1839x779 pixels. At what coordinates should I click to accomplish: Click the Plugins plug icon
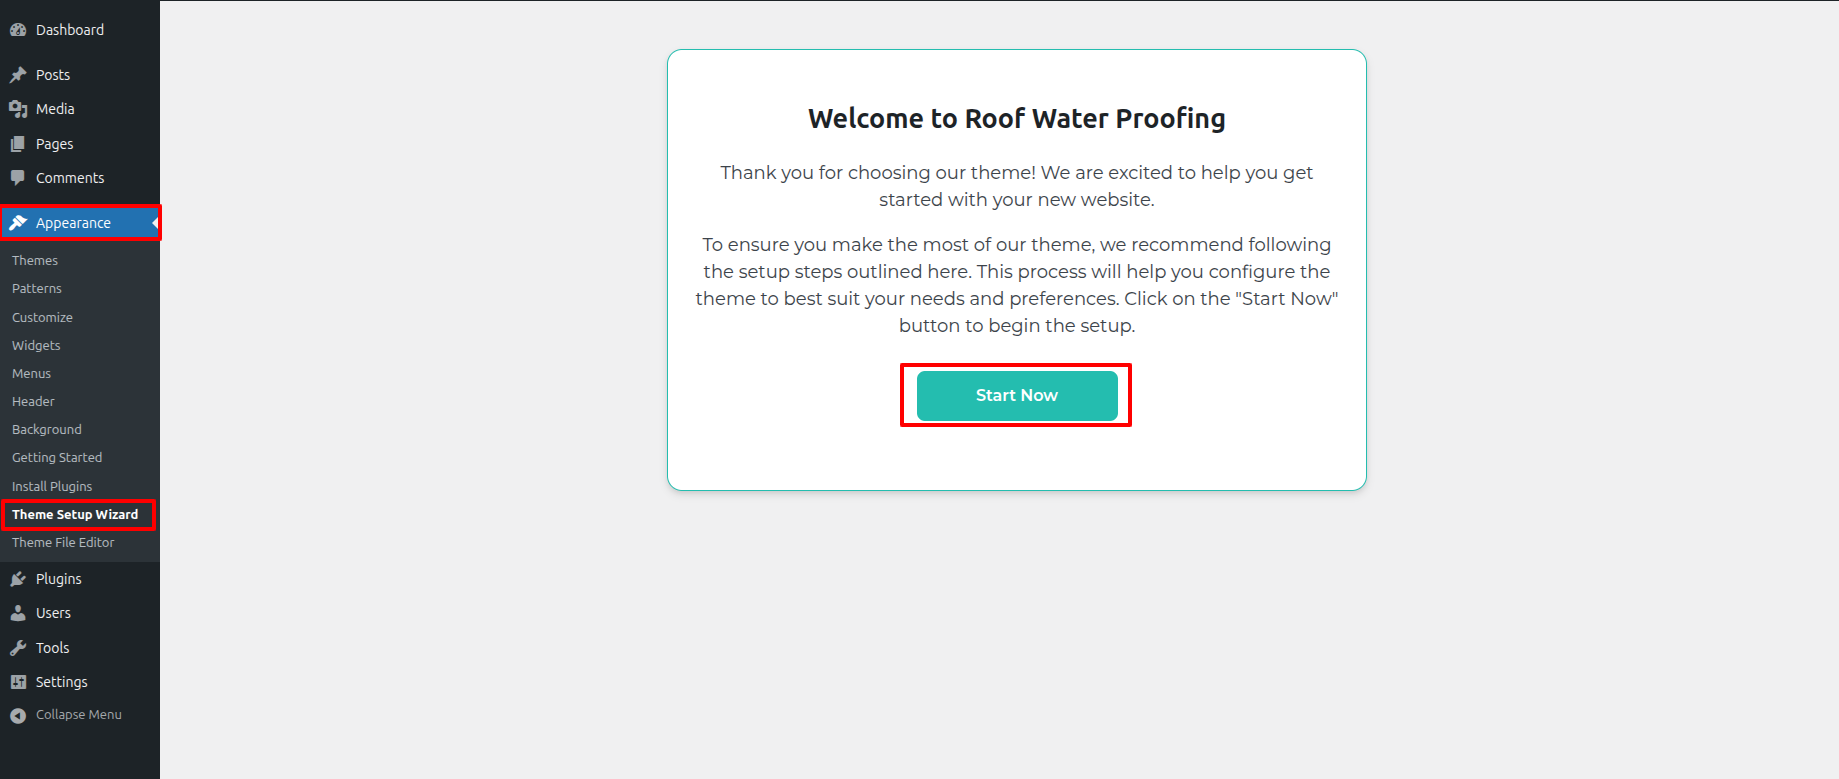point(18,579)
